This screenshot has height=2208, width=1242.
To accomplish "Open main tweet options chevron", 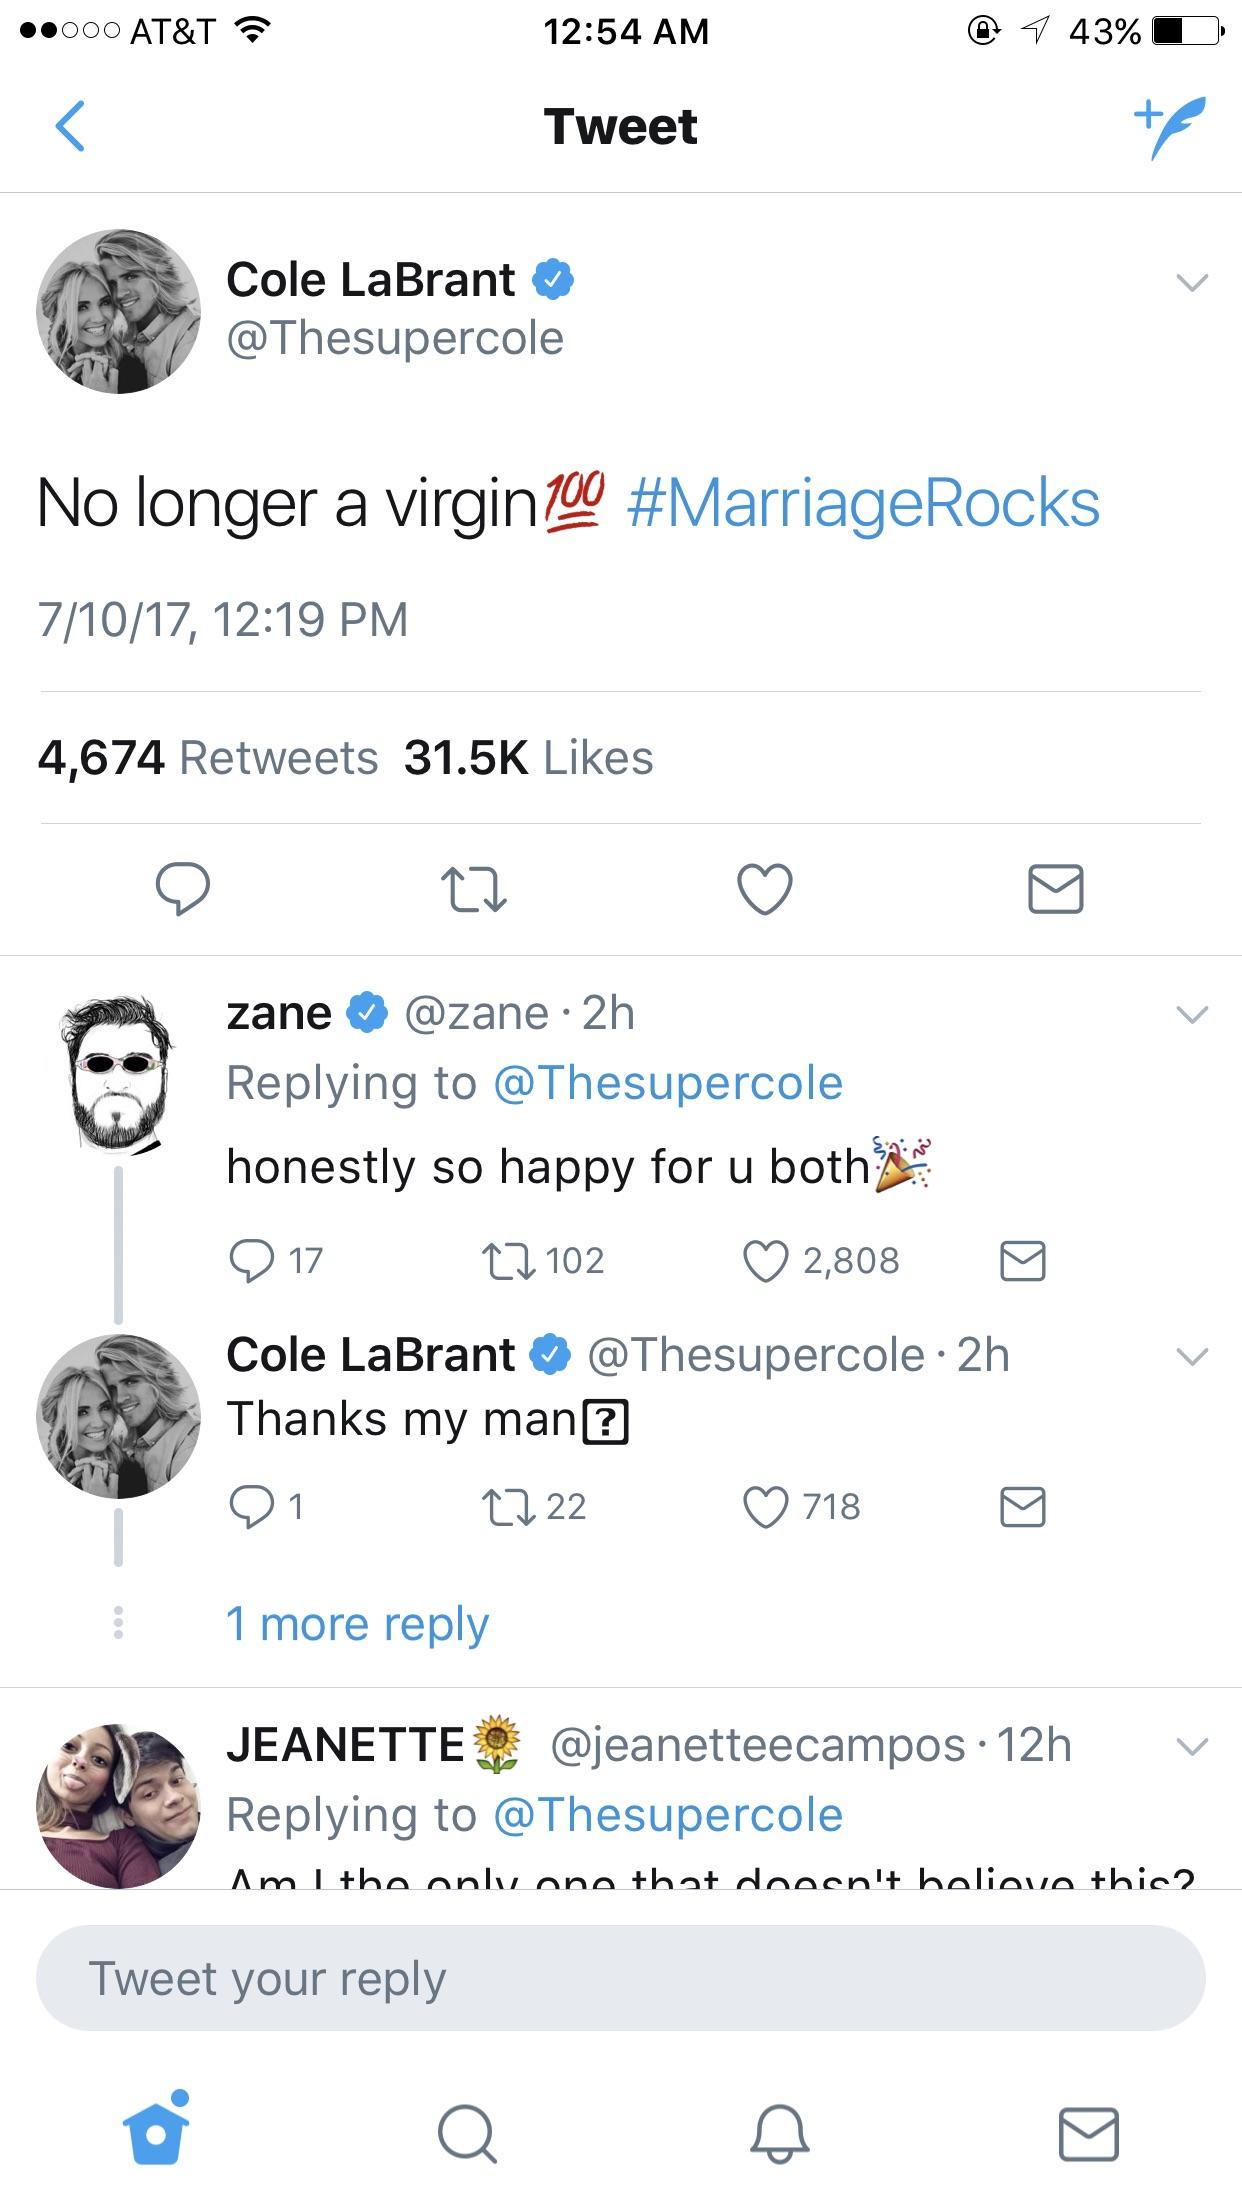I will coord(1192,282).
